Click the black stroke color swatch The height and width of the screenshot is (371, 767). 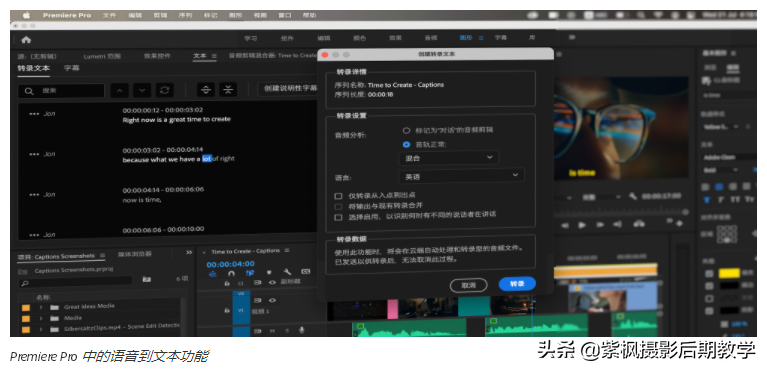point(729,285)
